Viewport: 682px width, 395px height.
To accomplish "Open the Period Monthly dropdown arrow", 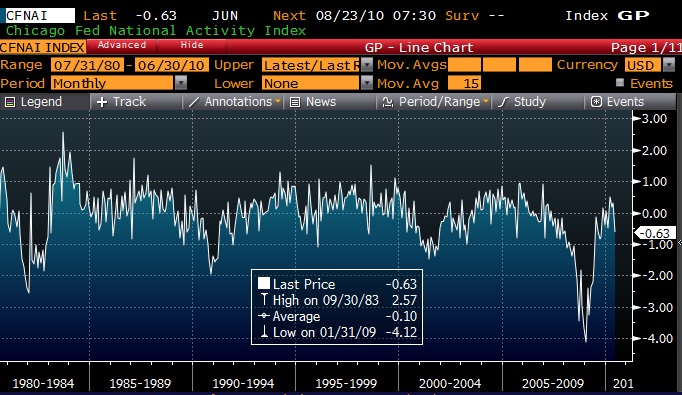I will coord(181,83).
